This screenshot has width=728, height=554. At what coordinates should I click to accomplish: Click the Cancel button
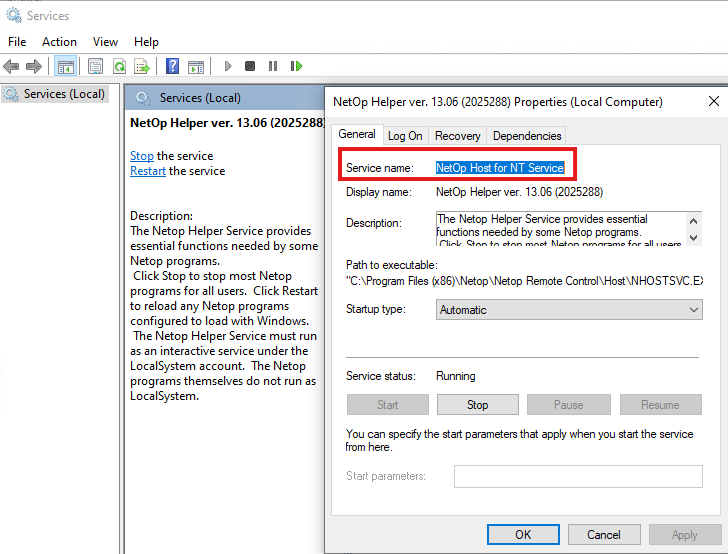pyautogui.click(x=604, y=534)
